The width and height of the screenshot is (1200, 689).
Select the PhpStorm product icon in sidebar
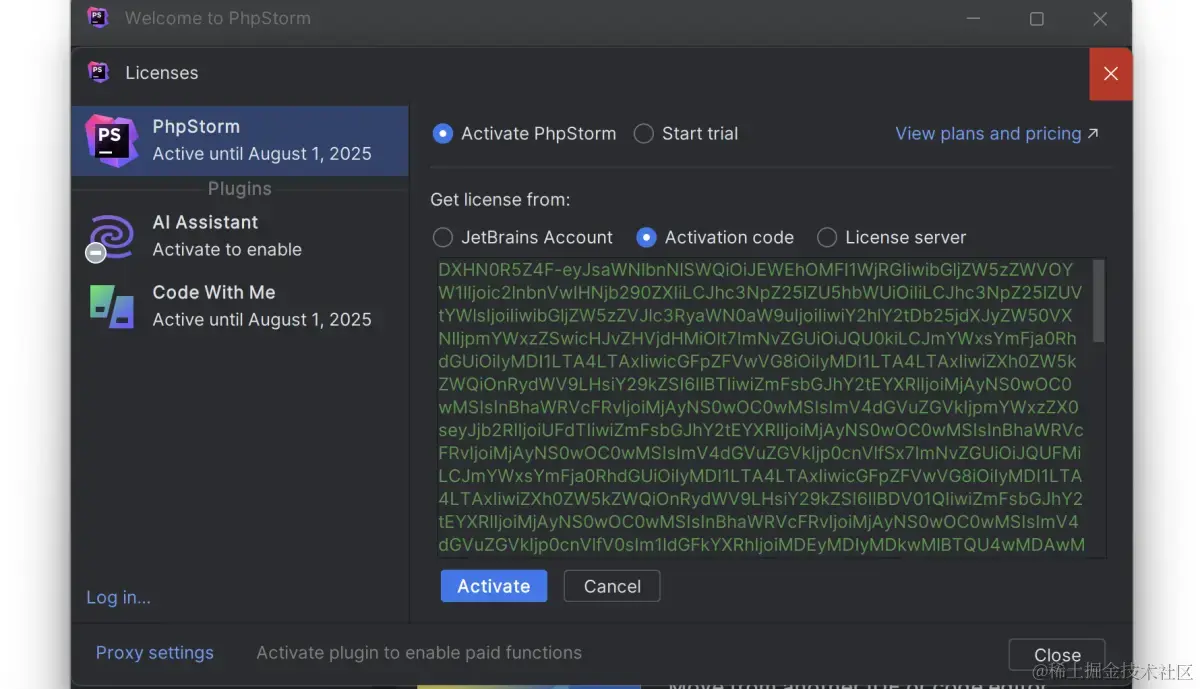pyautogui.click(x=111, y=140)
